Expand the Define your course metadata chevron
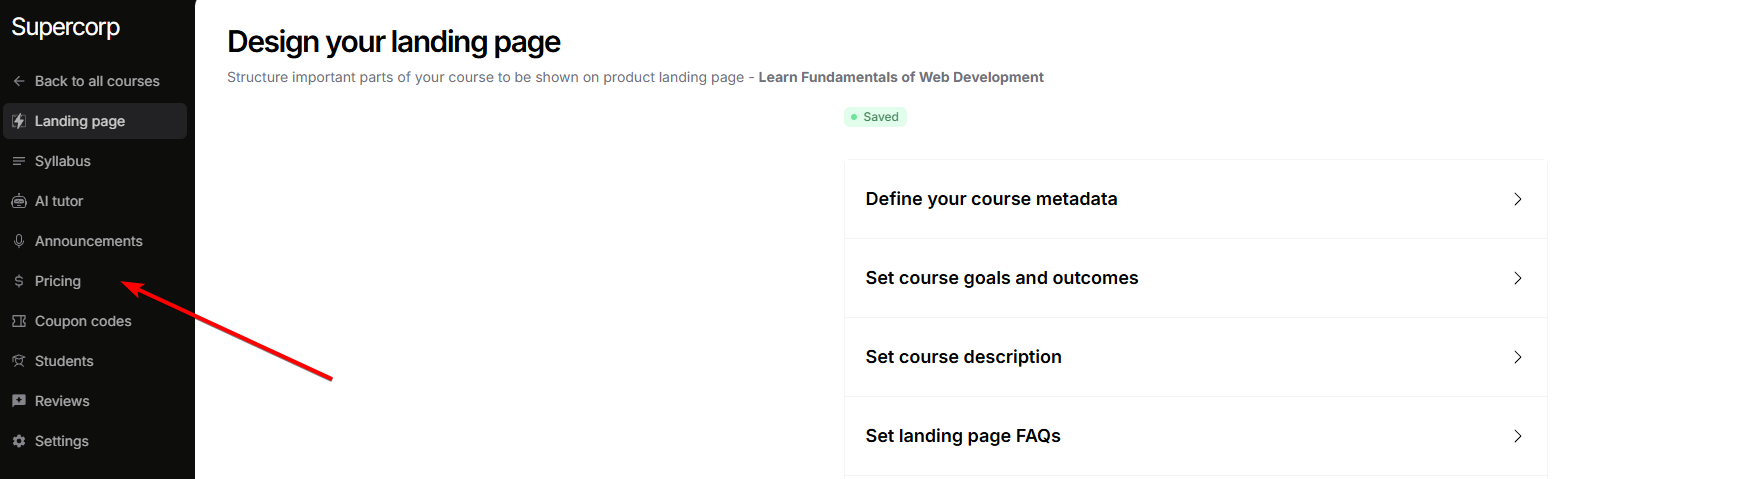The height and width of the screenshot is (479, 1752). pyautogui.click(x=1517, y=199)
